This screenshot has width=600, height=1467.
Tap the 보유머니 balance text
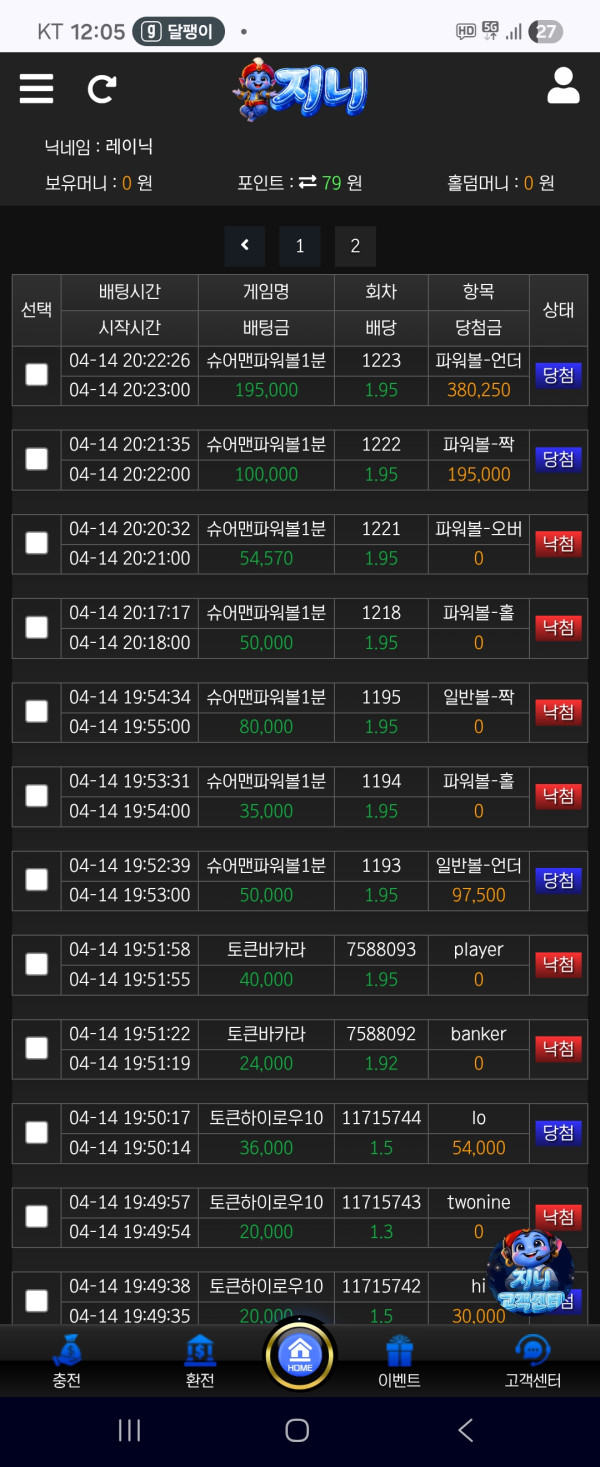coord(98,183)
